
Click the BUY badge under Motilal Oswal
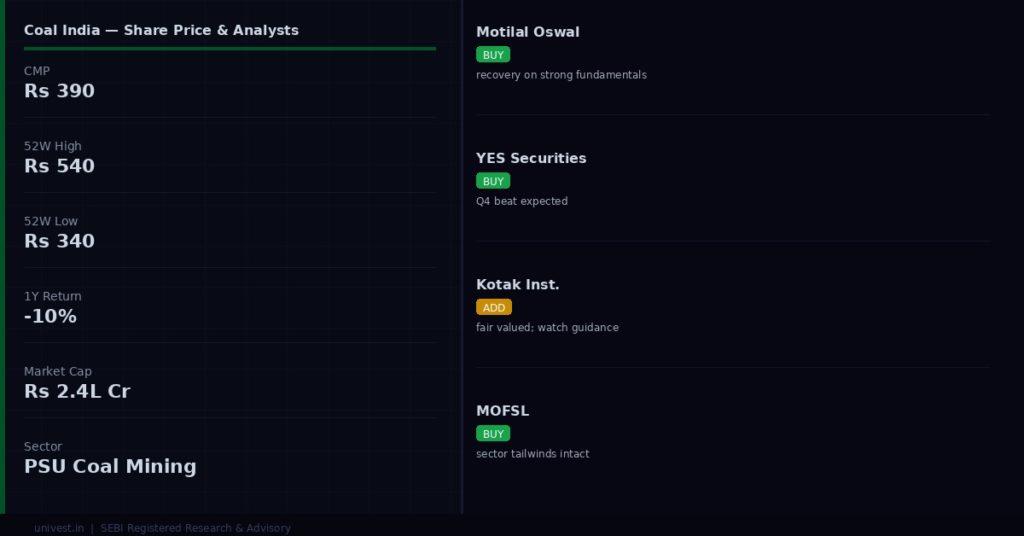(493, 55)
